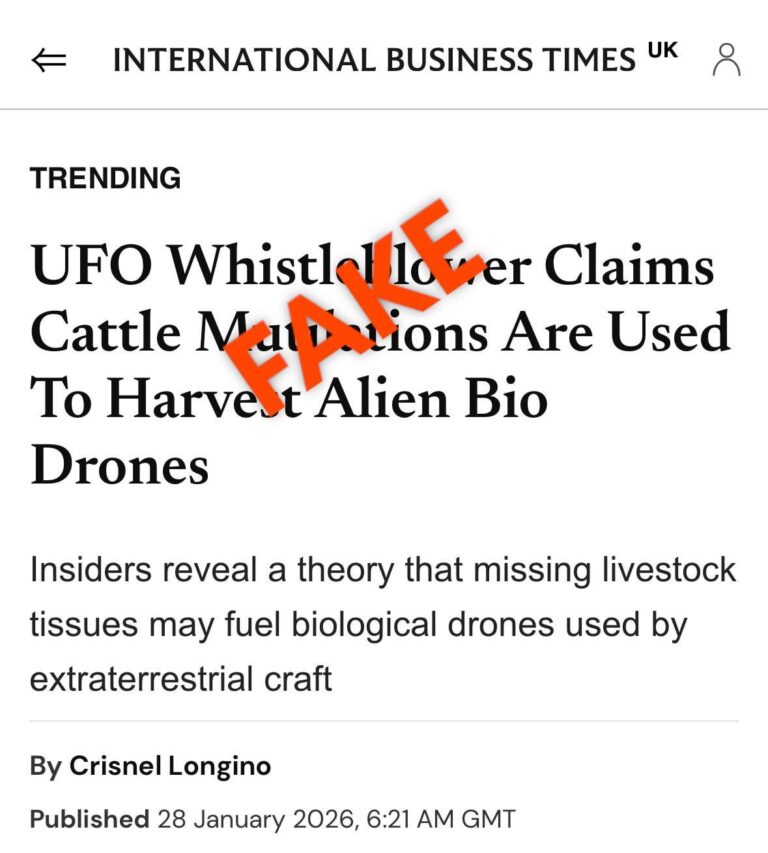The width and height of the screenshot is (768, 853).
Task: Select the TRENDING category label
Action: click(x=106, y=178)
